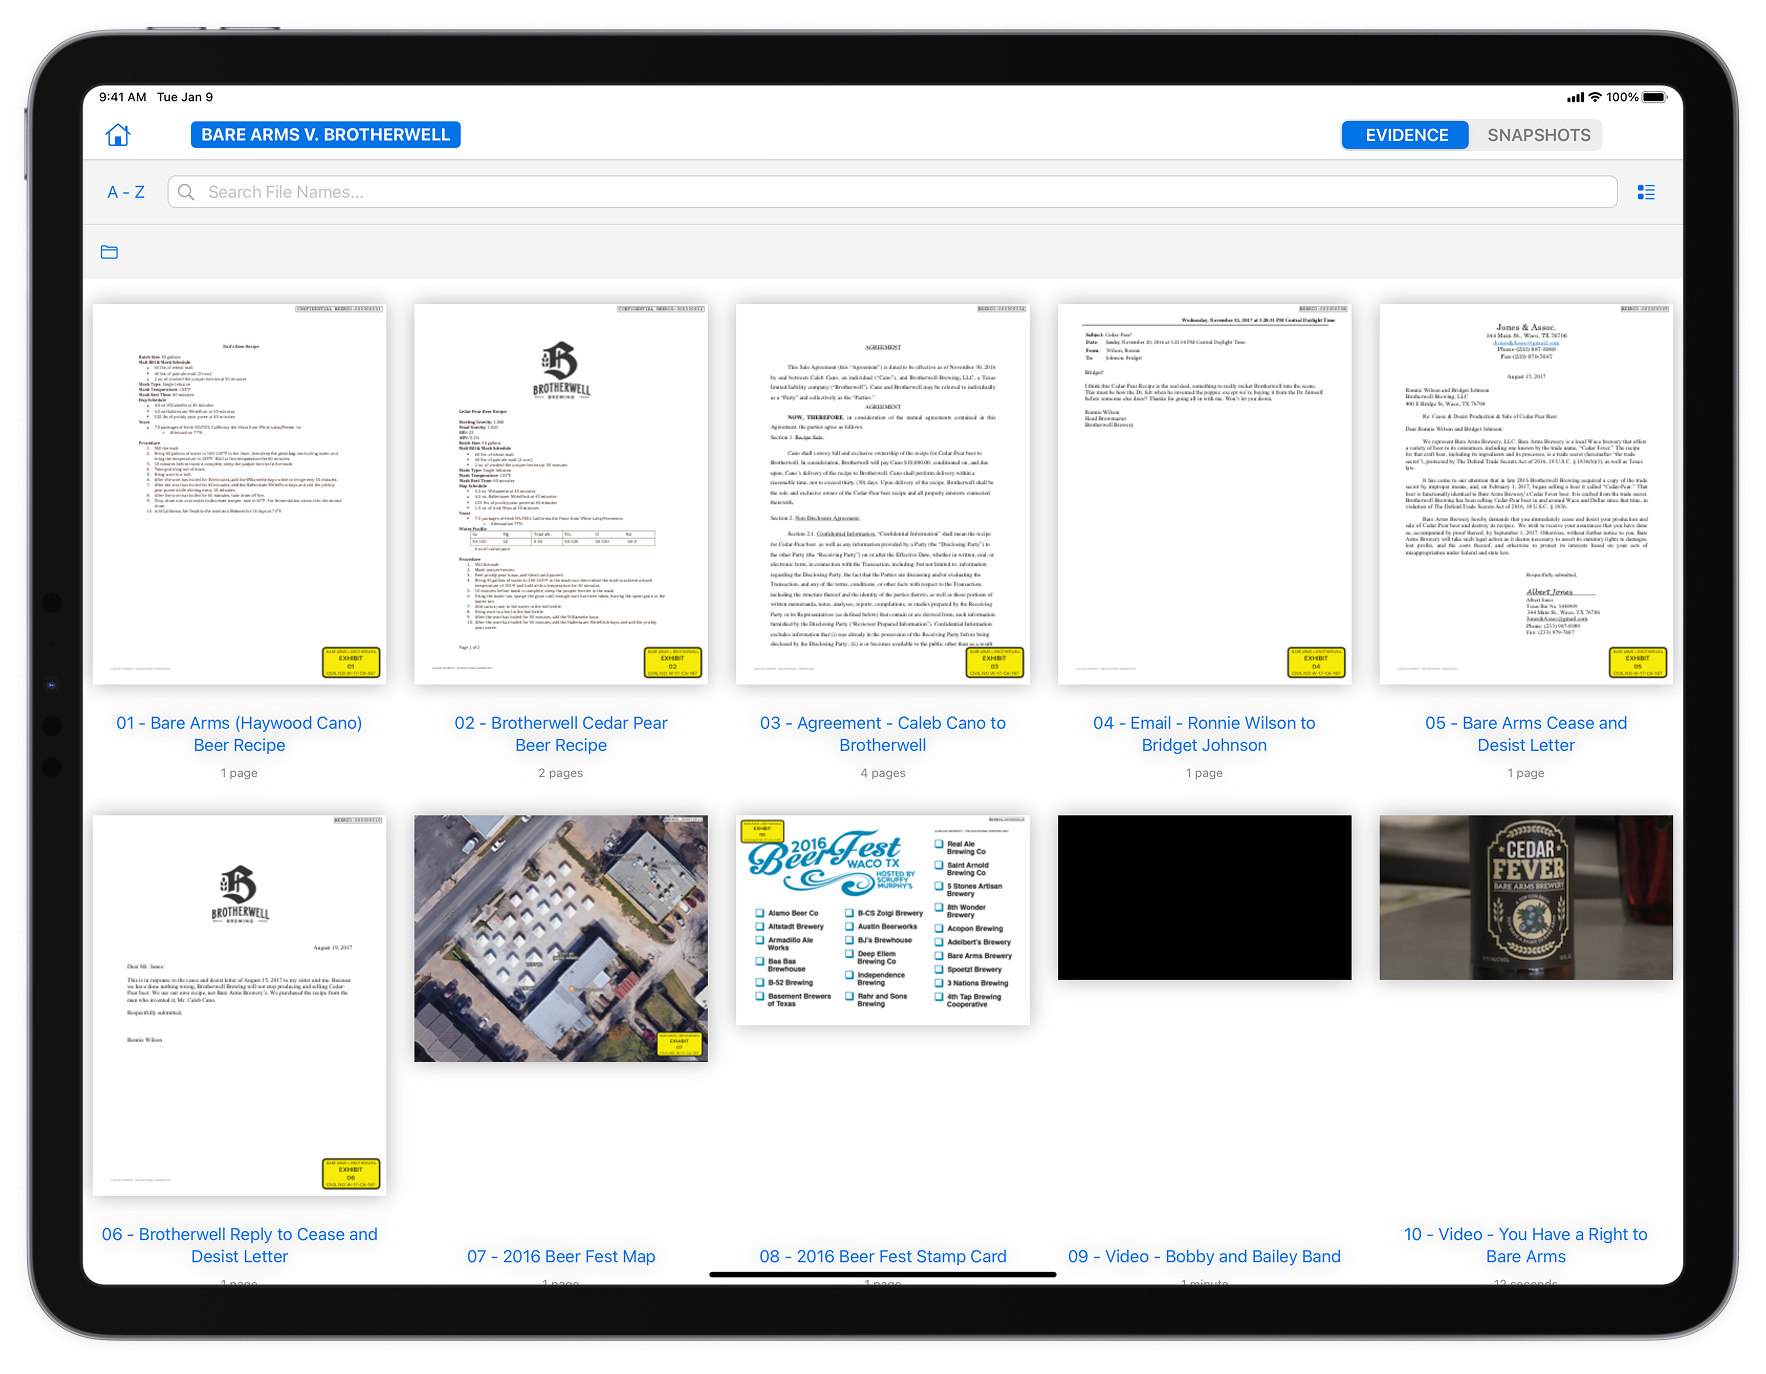Select the Brotherwell Reply to Cease title
Image resolution: width=1766 pixels, height=1374 pixels.
tap(239, 1245)
